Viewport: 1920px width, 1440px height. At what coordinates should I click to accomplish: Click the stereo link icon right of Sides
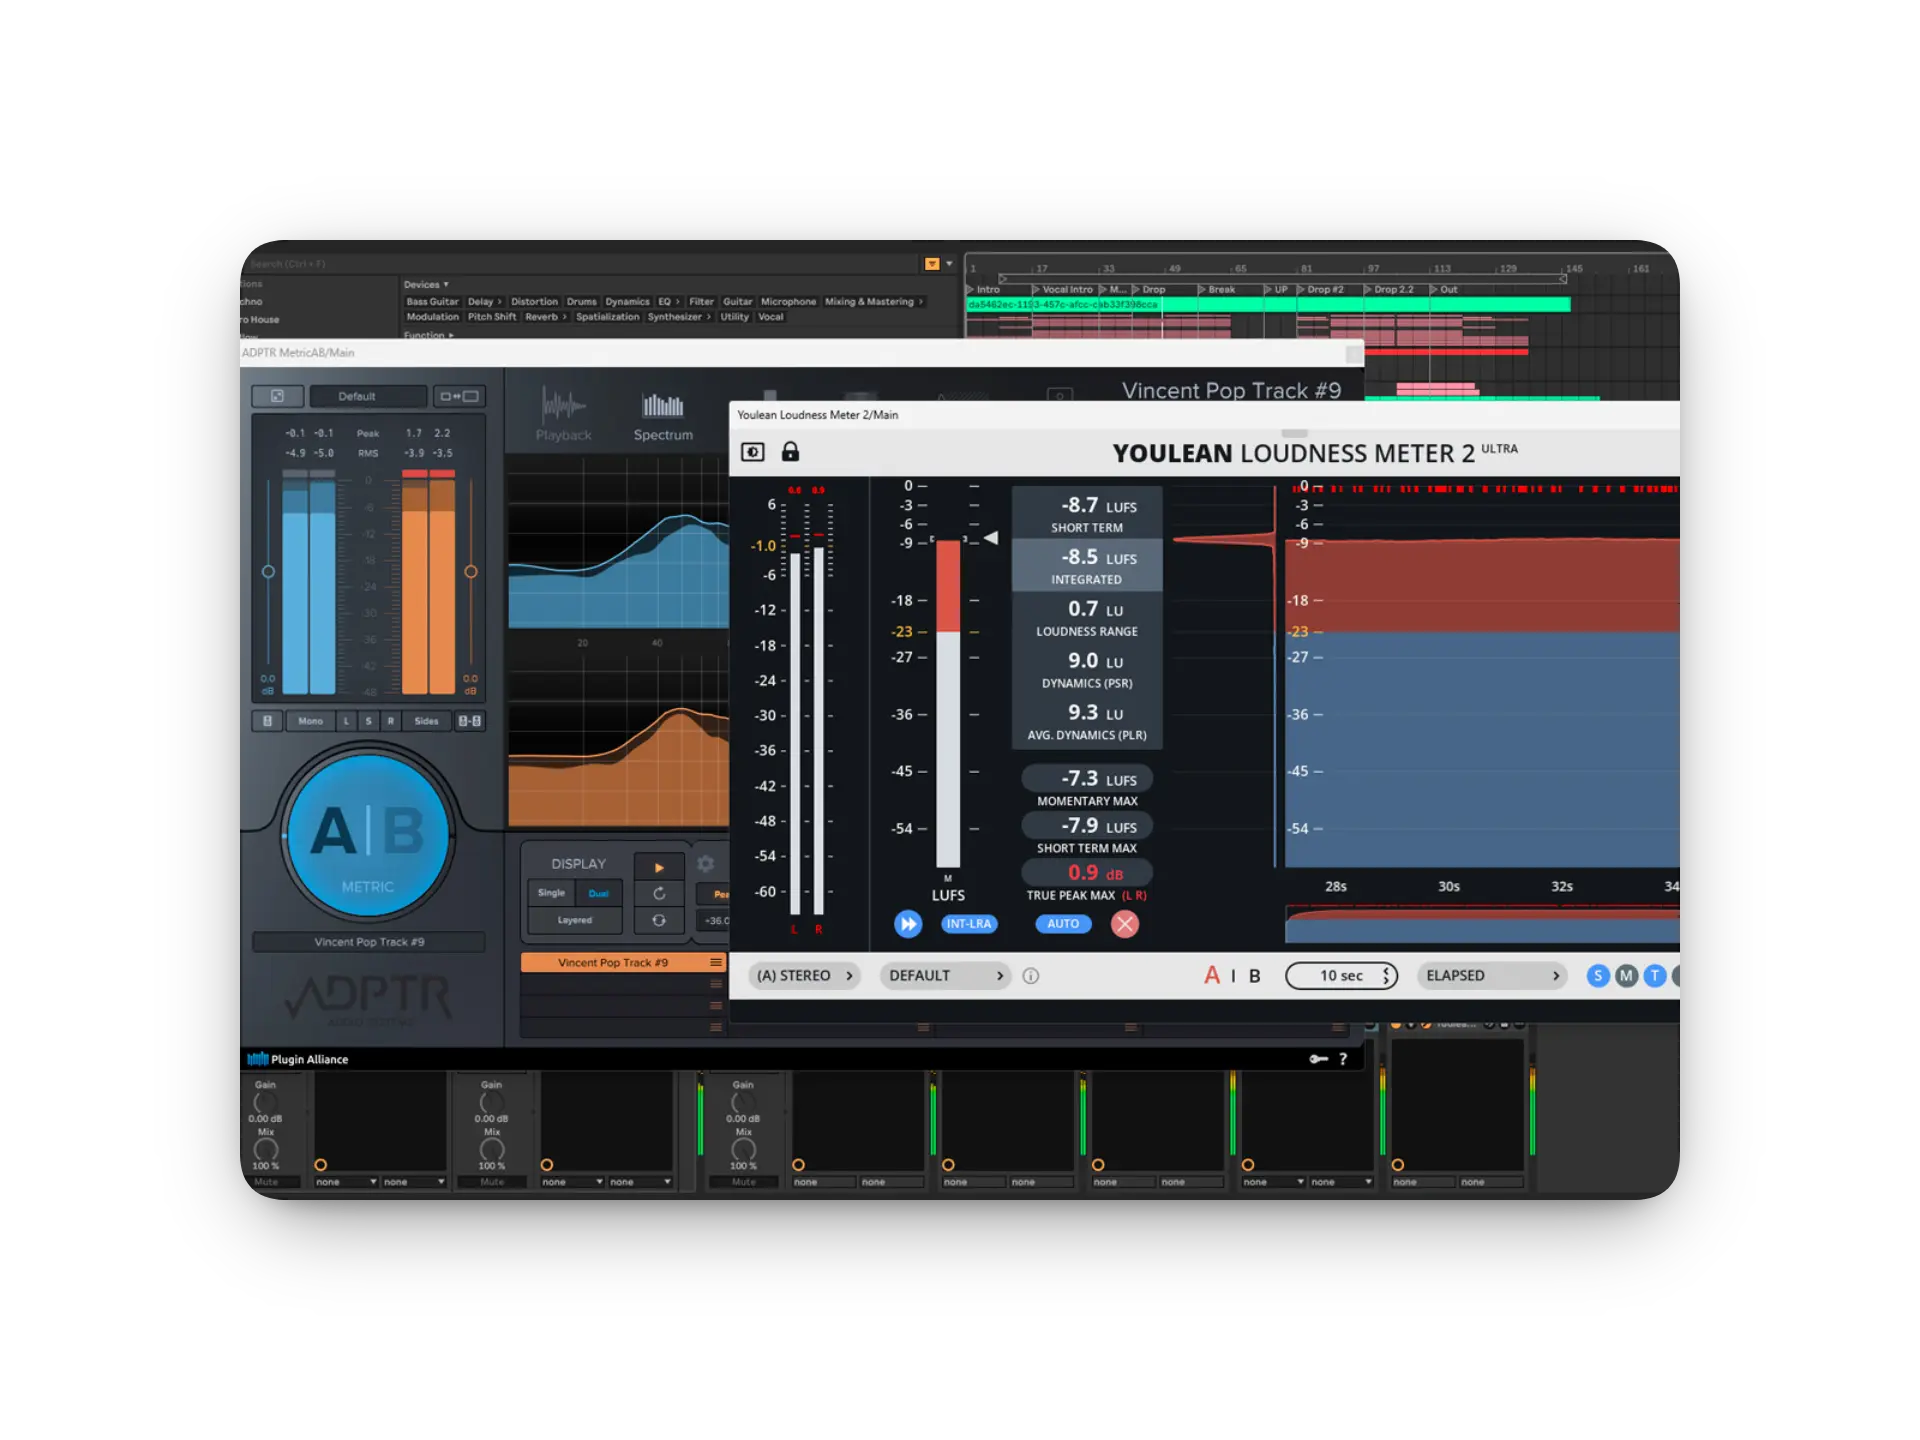470,721
